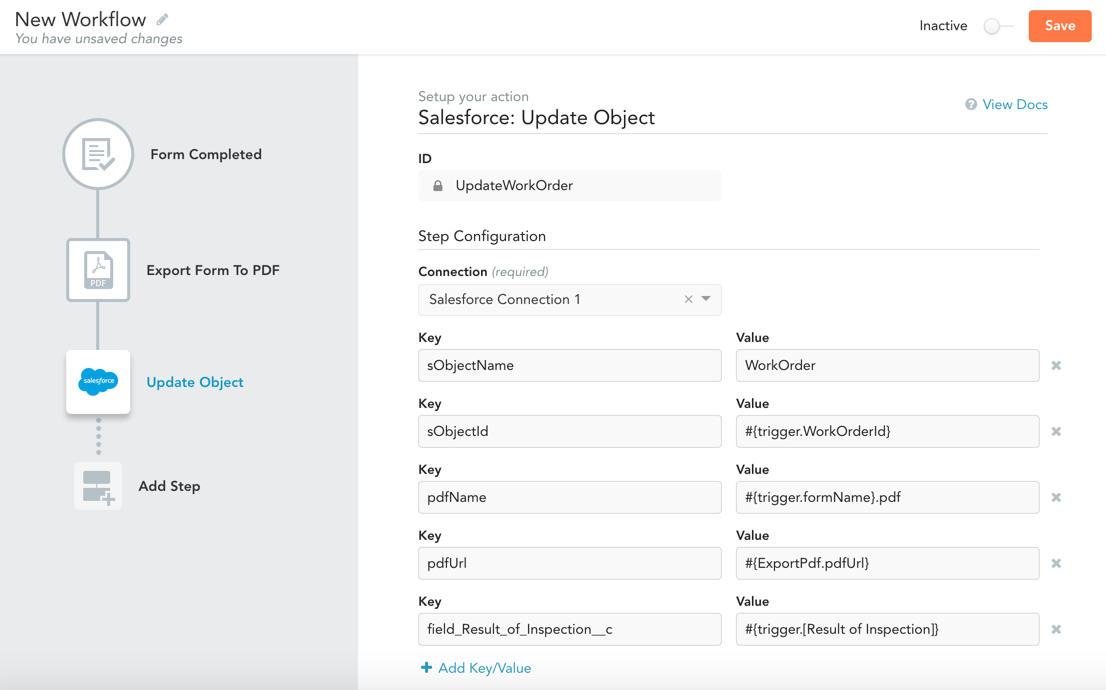
Task: Edit the field_Result_of_Inspection__c key field
Action: click(x=570, y=629)
